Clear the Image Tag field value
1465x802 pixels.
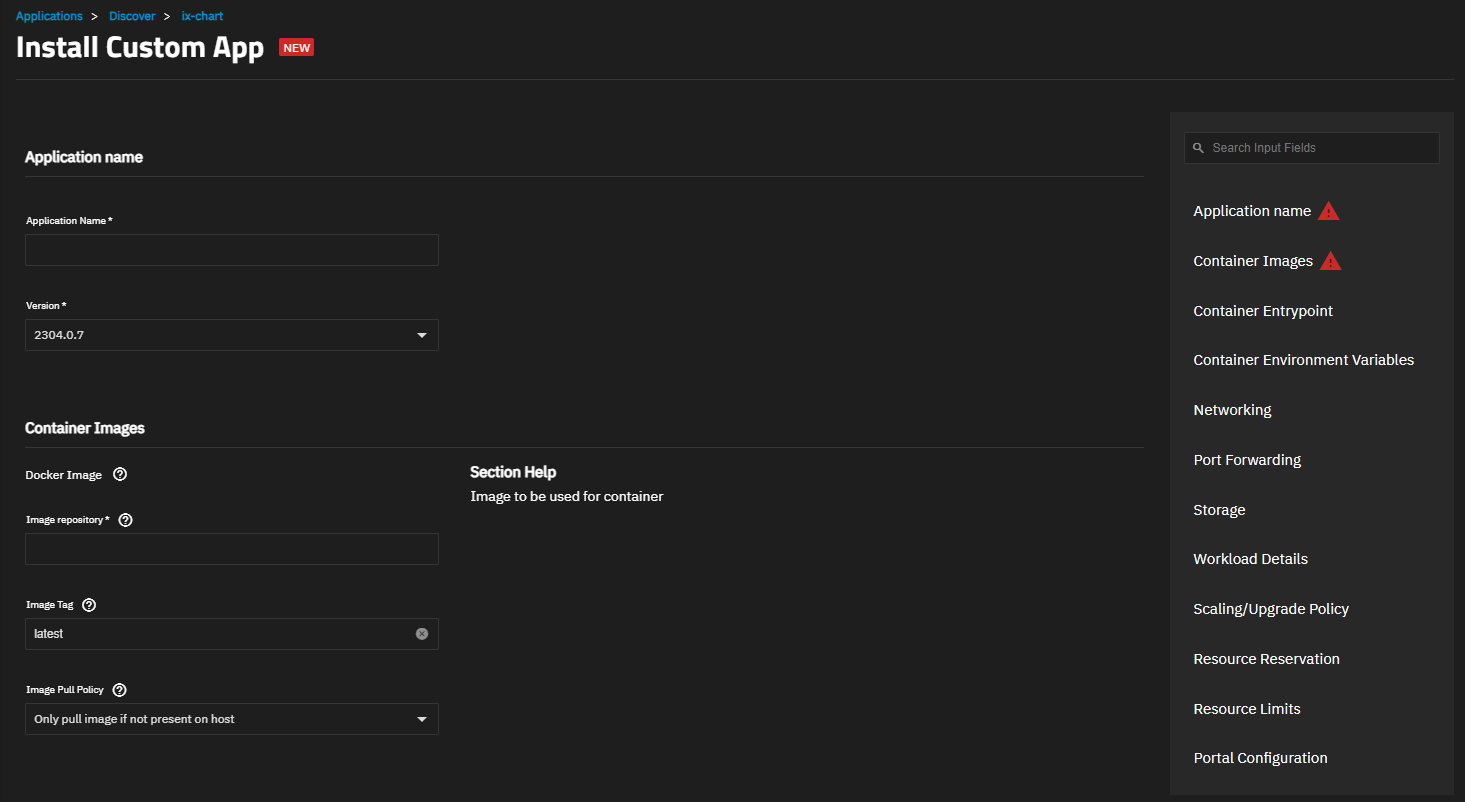click(422, 634)
